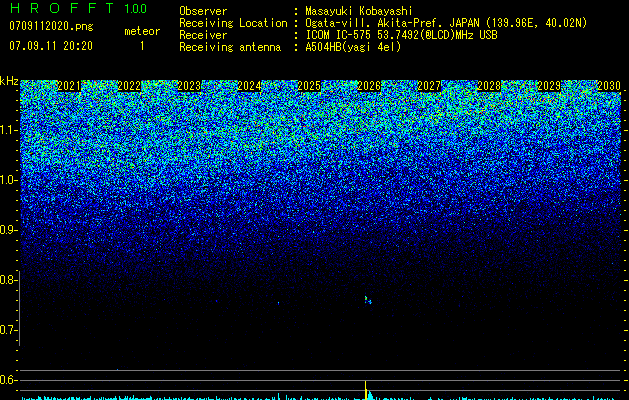Image resolution: width=629 pixels, height=400 pixels.
Task: Click the 0.6 kHz axis label
Action: pyautogui.click(x=8, y=380)
